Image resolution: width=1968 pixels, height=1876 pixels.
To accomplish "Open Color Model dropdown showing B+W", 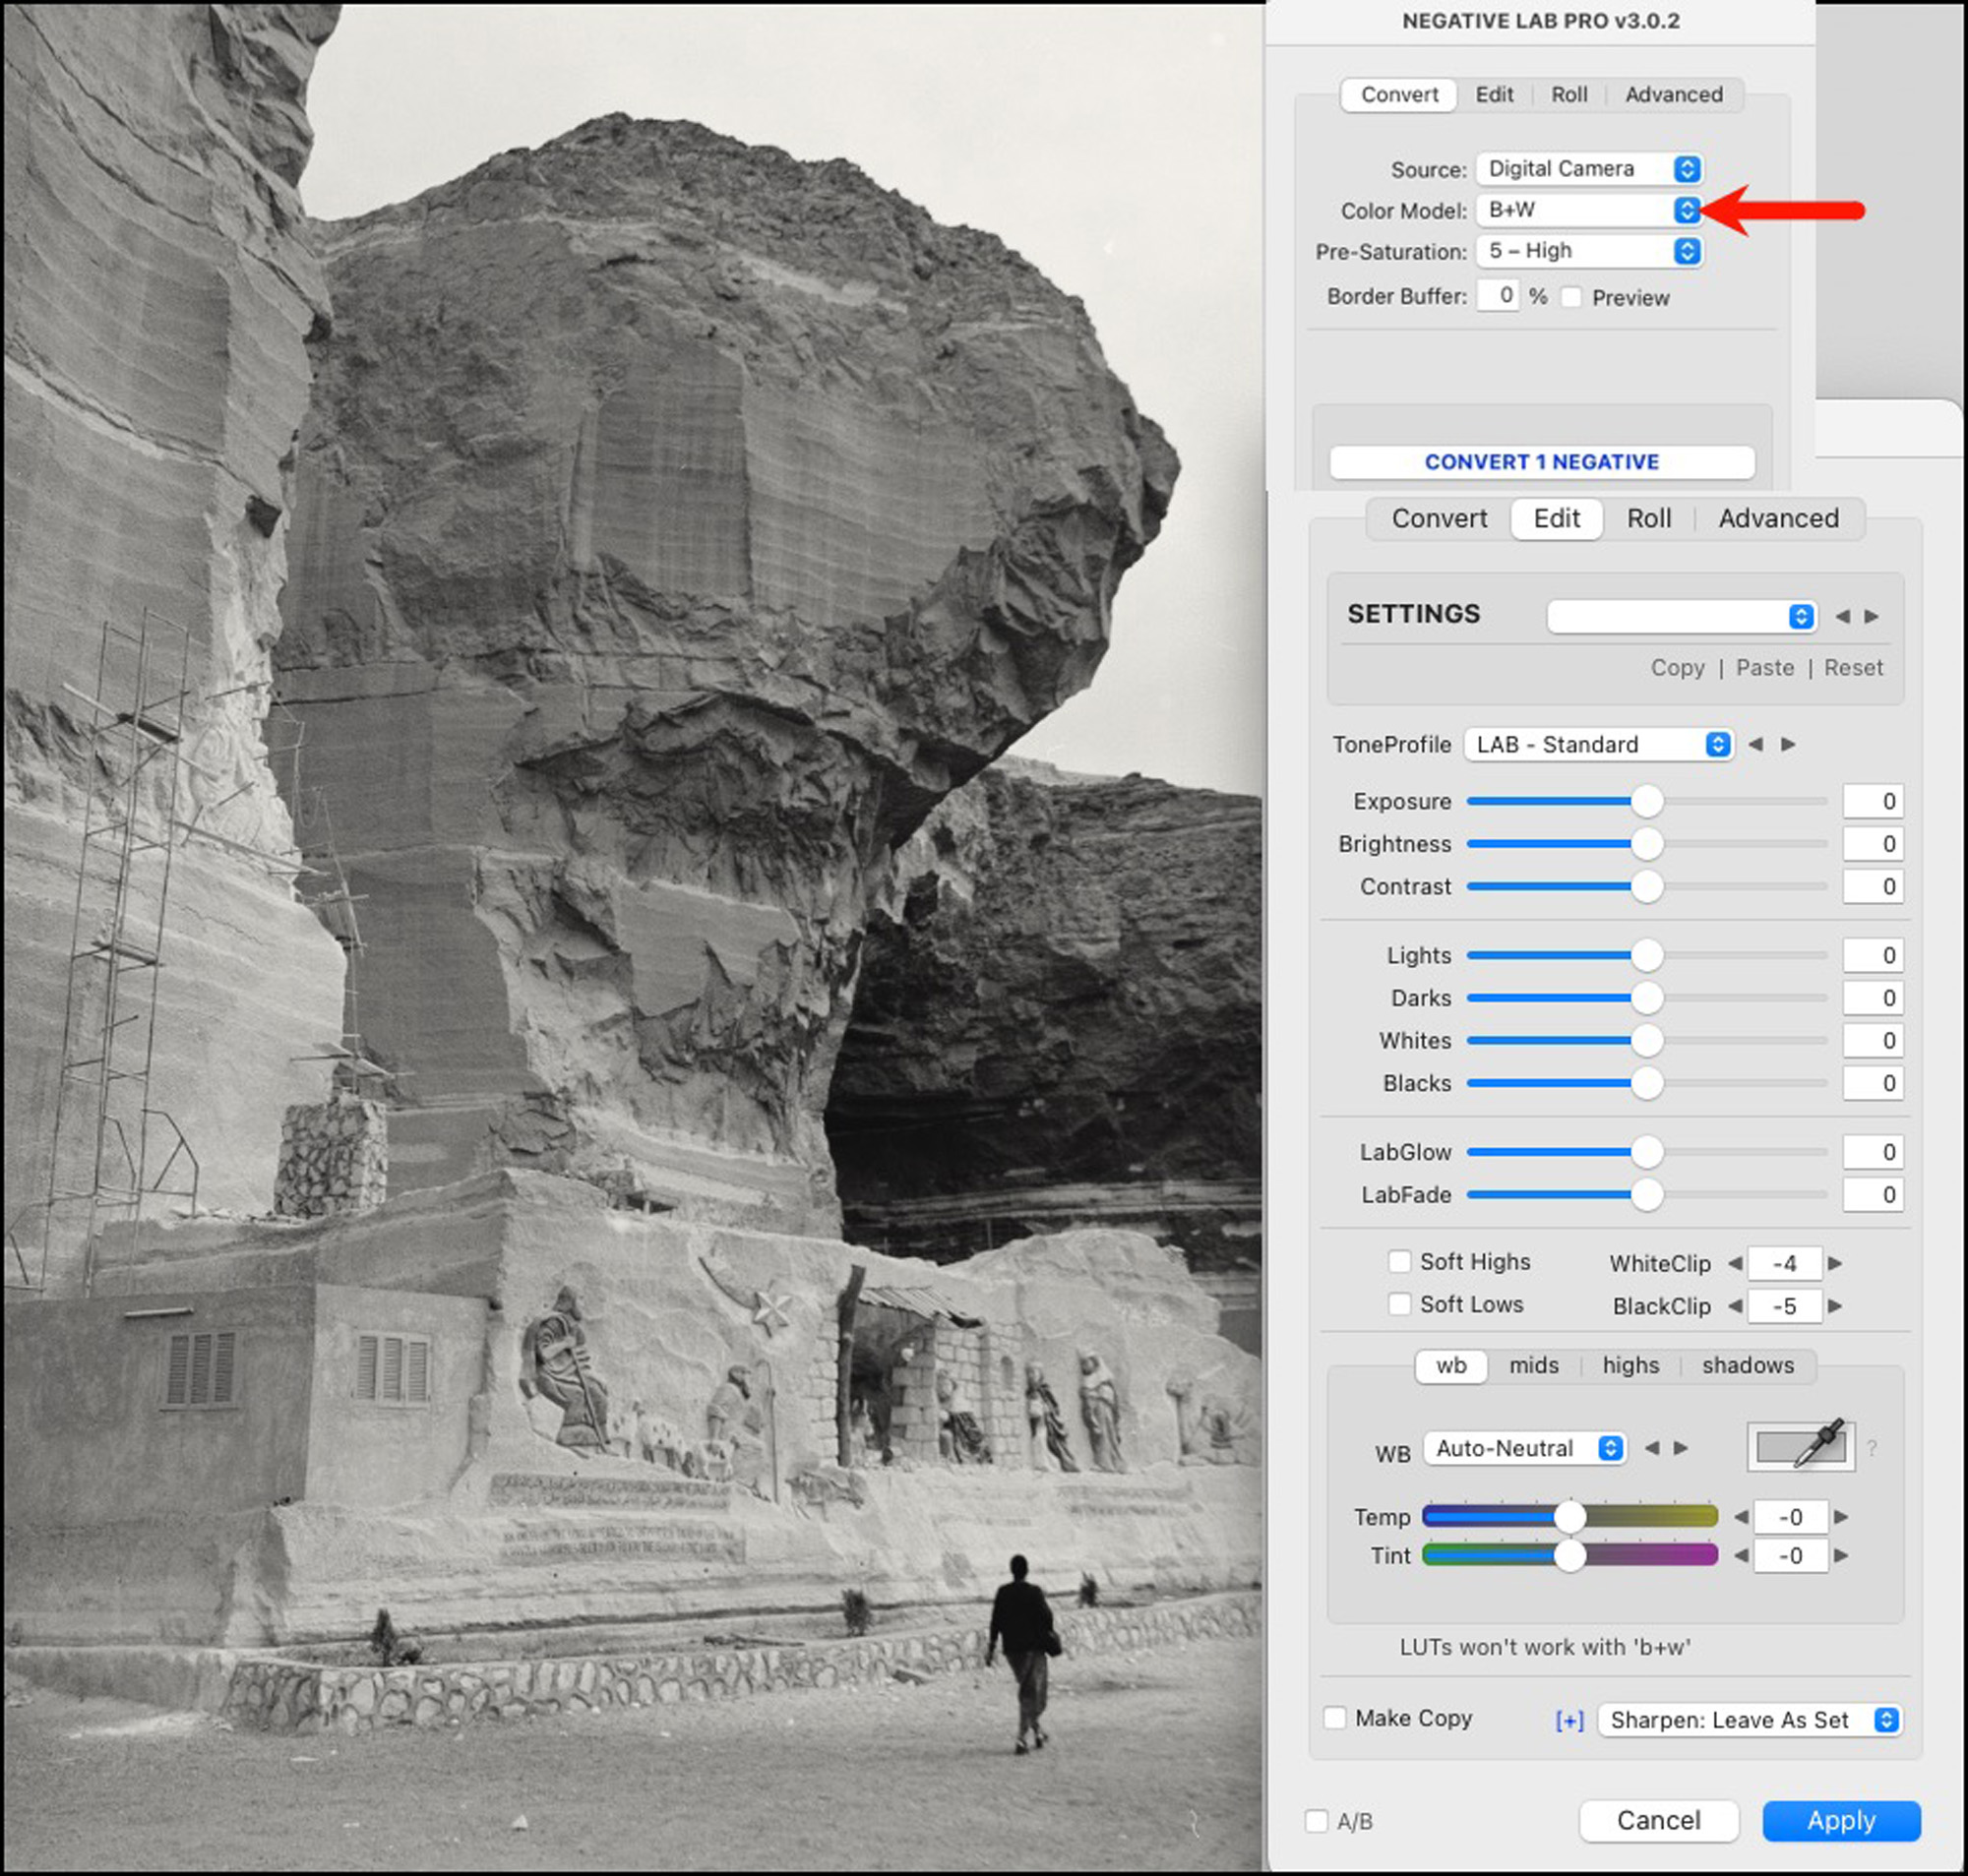I will [x=1590, y=210].
